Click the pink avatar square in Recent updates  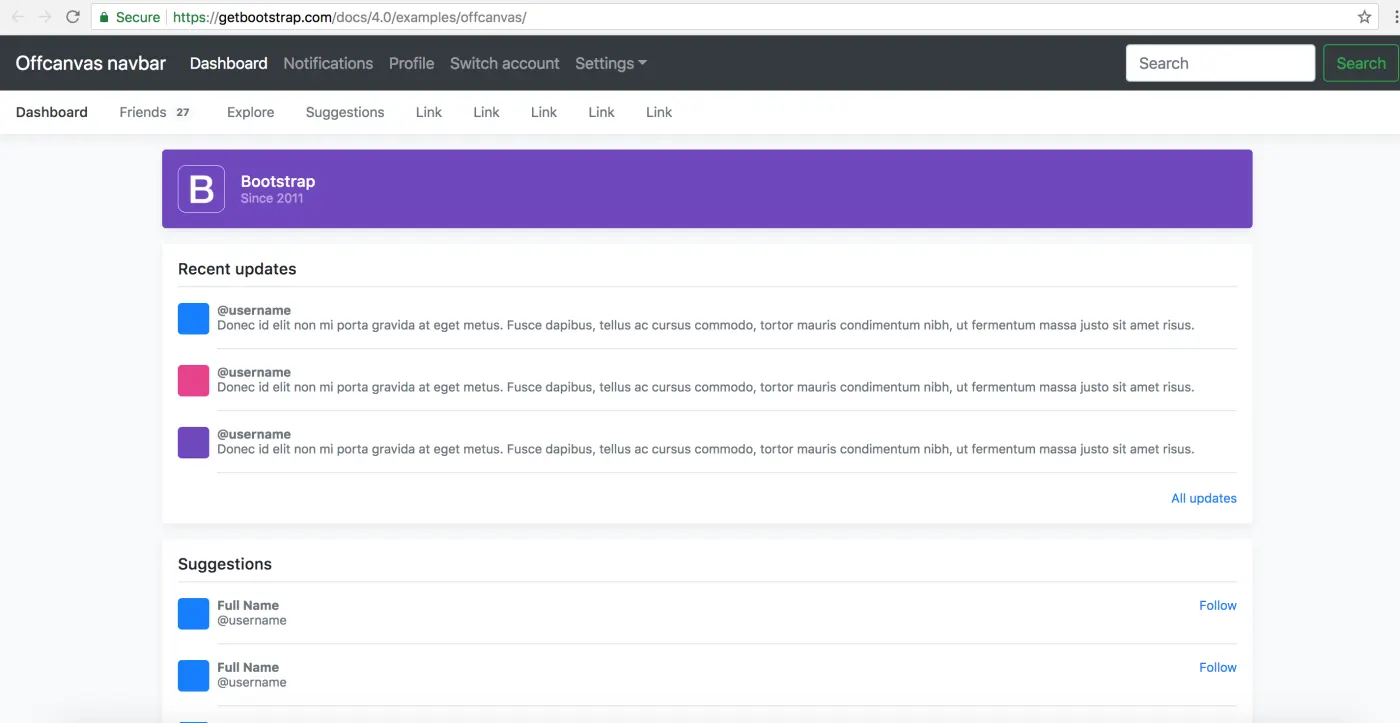point(193,380)
